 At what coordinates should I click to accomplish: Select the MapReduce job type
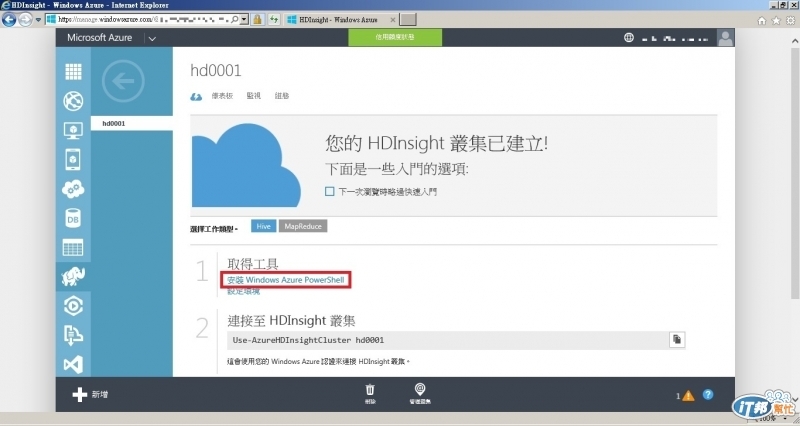click(x=303, y=226)
